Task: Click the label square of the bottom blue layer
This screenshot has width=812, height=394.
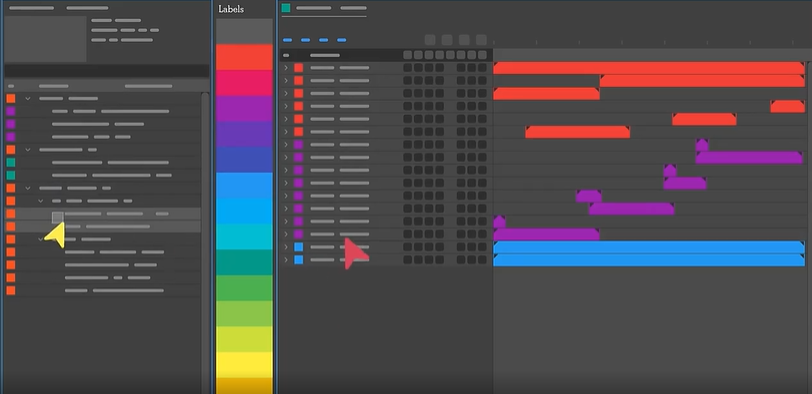Action: click(299, 260)
